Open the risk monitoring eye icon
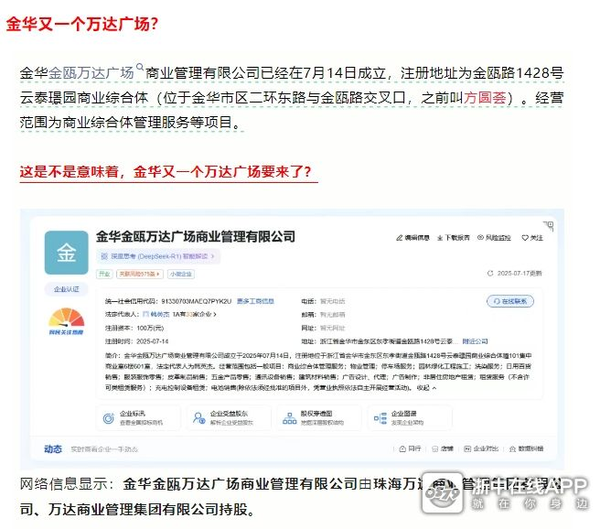This screenshot has width=600, height=529. pyautogui.click(x=481, y=238)
